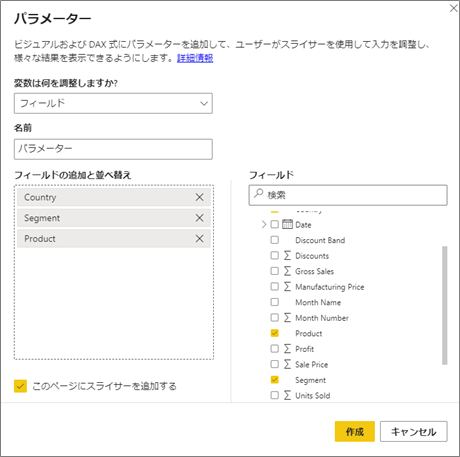The height and width of the screenshot is (457, 460).
Task: Click the sigma icon beside Month Number
Action: [287, 318]
